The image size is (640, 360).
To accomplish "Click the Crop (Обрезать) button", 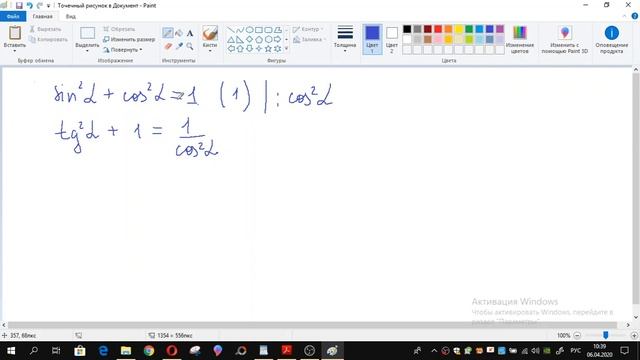I will coord(119,29).
